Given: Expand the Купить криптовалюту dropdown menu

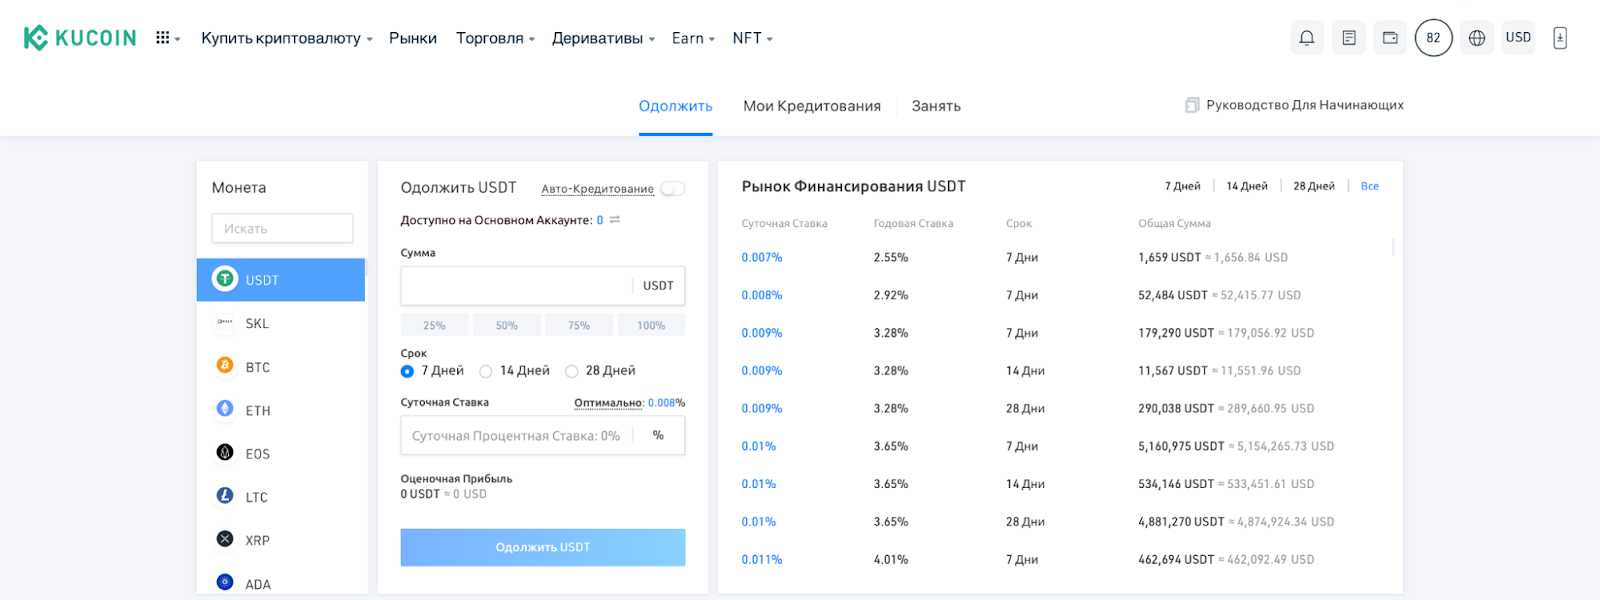Looking at the screenshot, I should [x=286, y=38].
